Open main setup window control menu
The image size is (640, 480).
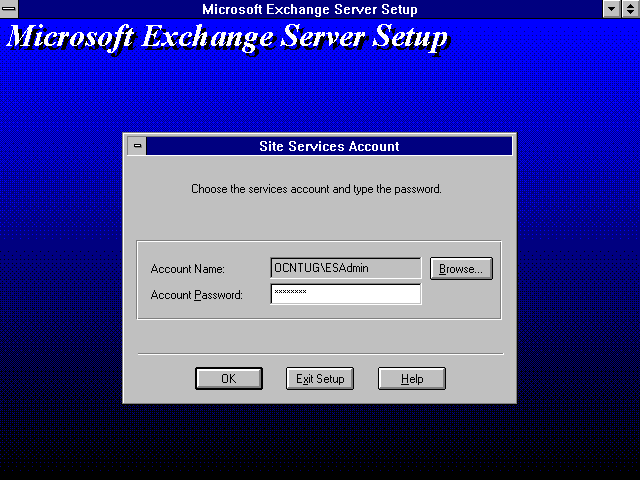pos(9,9)
